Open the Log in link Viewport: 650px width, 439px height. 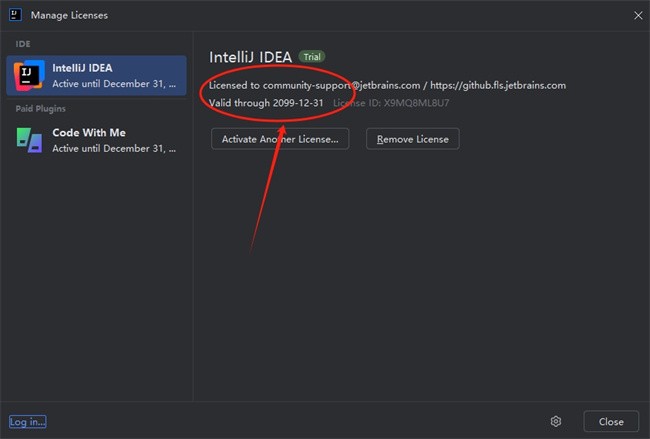tap(27, 422)
